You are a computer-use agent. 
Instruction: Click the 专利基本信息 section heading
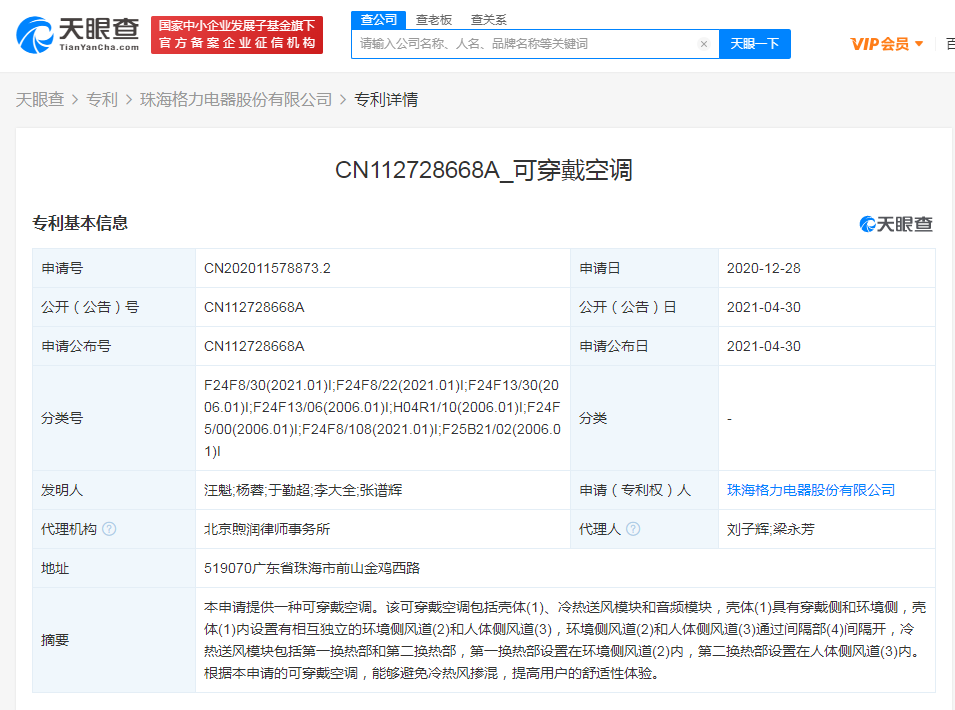click(80, 223)
